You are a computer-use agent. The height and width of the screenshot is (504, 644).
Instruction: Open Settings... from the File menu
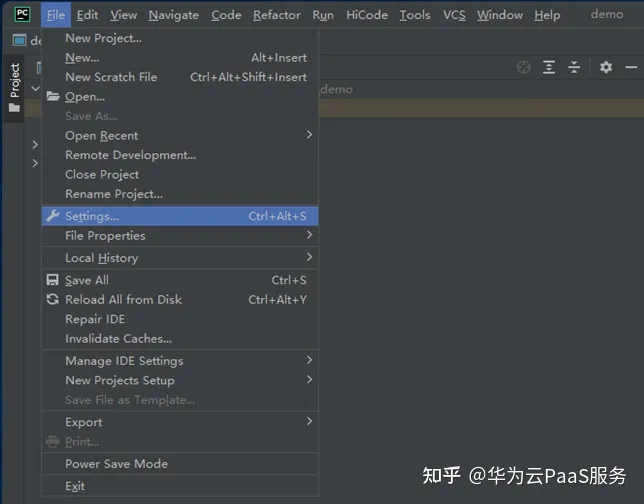click(180, 216)
